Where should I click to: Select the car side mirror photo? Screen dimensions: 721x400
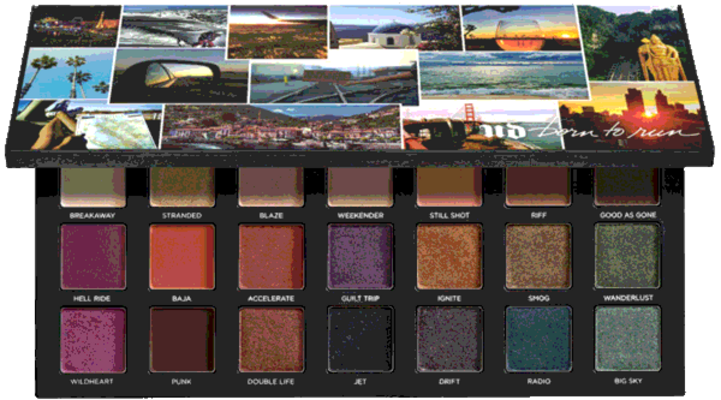(179, 76)
